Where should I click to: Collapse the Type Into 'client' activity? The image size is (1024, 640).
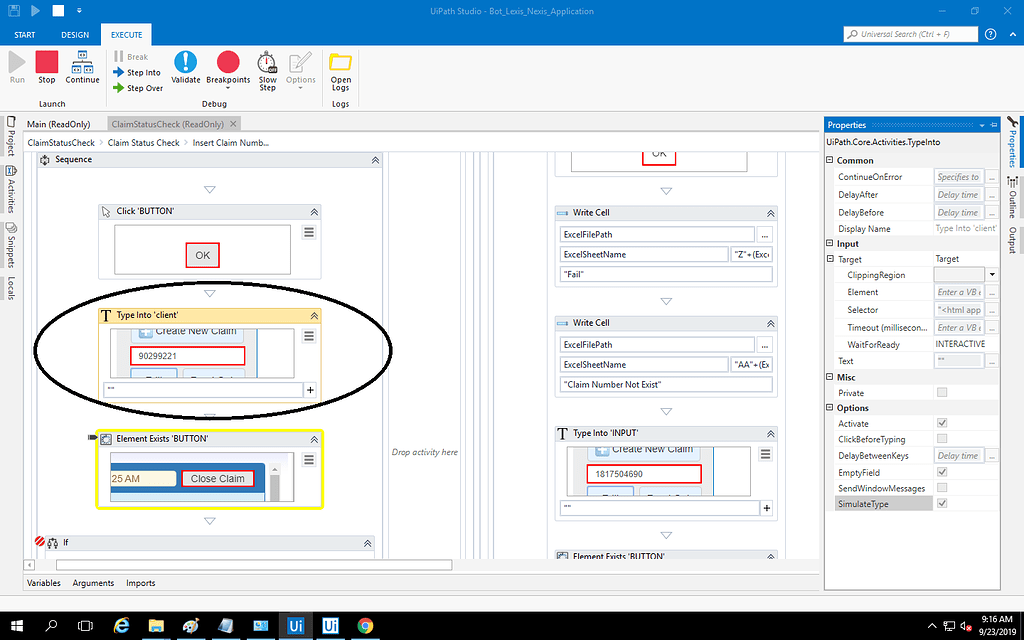click(312, 314)
